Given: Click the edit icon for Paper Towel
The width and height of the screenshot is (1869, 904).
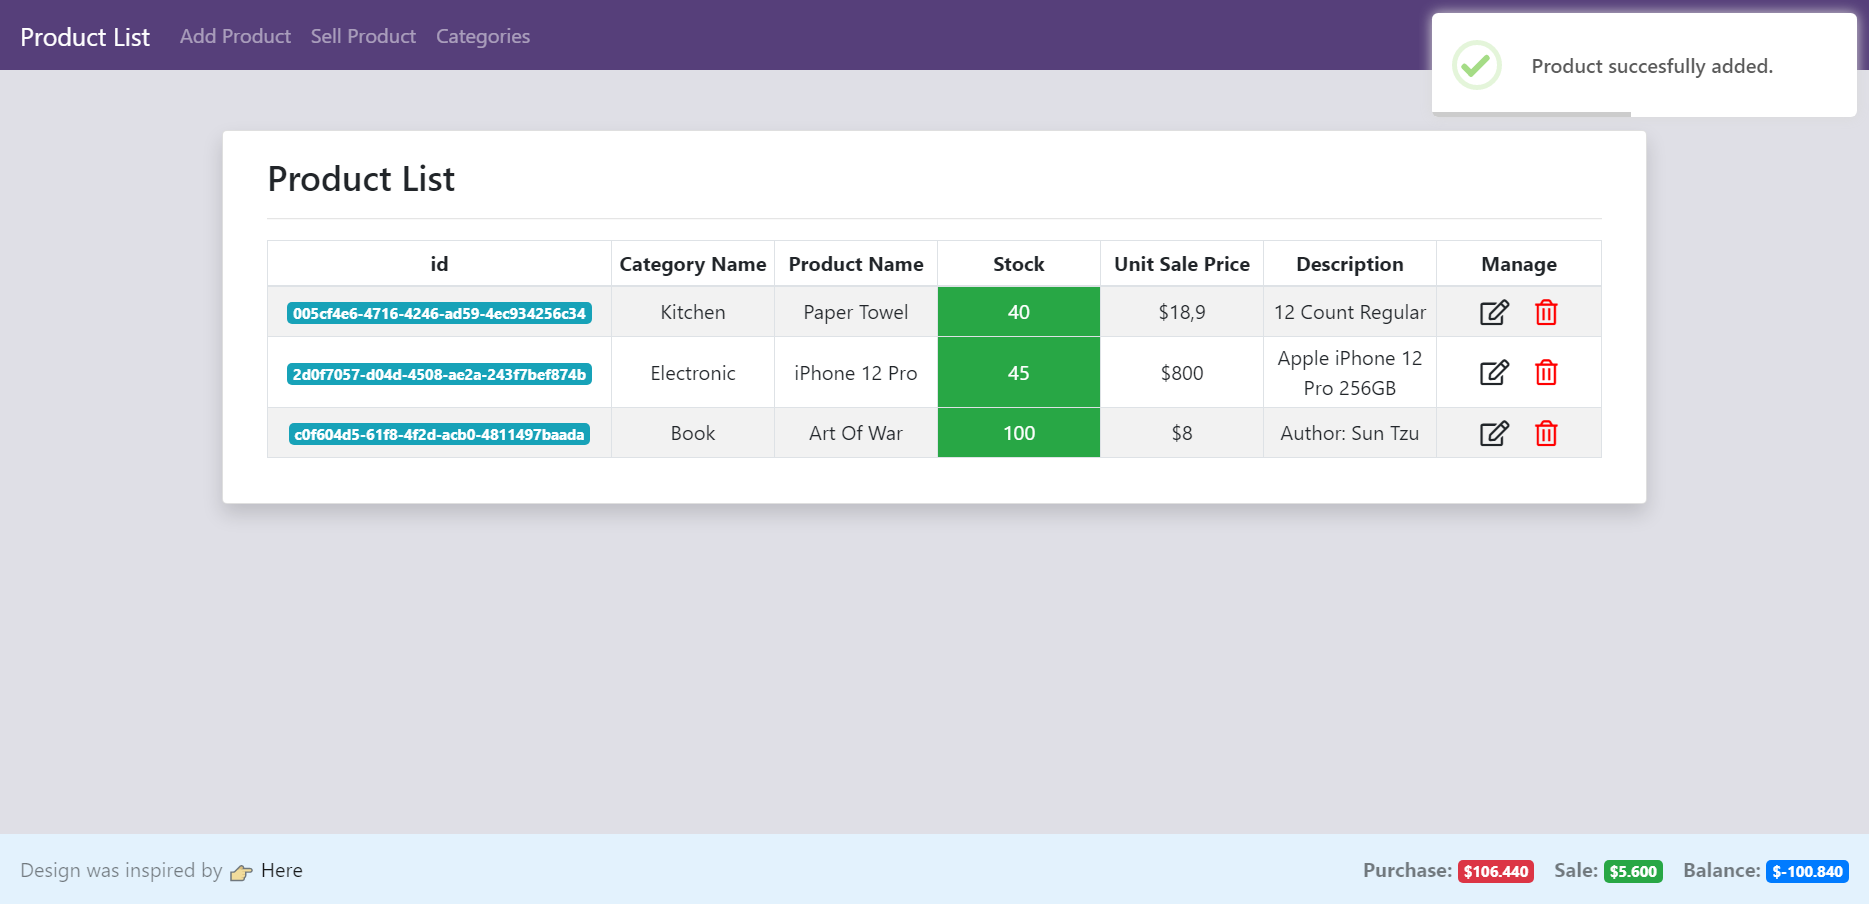Looking at the screenshot, I should (1493, 312).
